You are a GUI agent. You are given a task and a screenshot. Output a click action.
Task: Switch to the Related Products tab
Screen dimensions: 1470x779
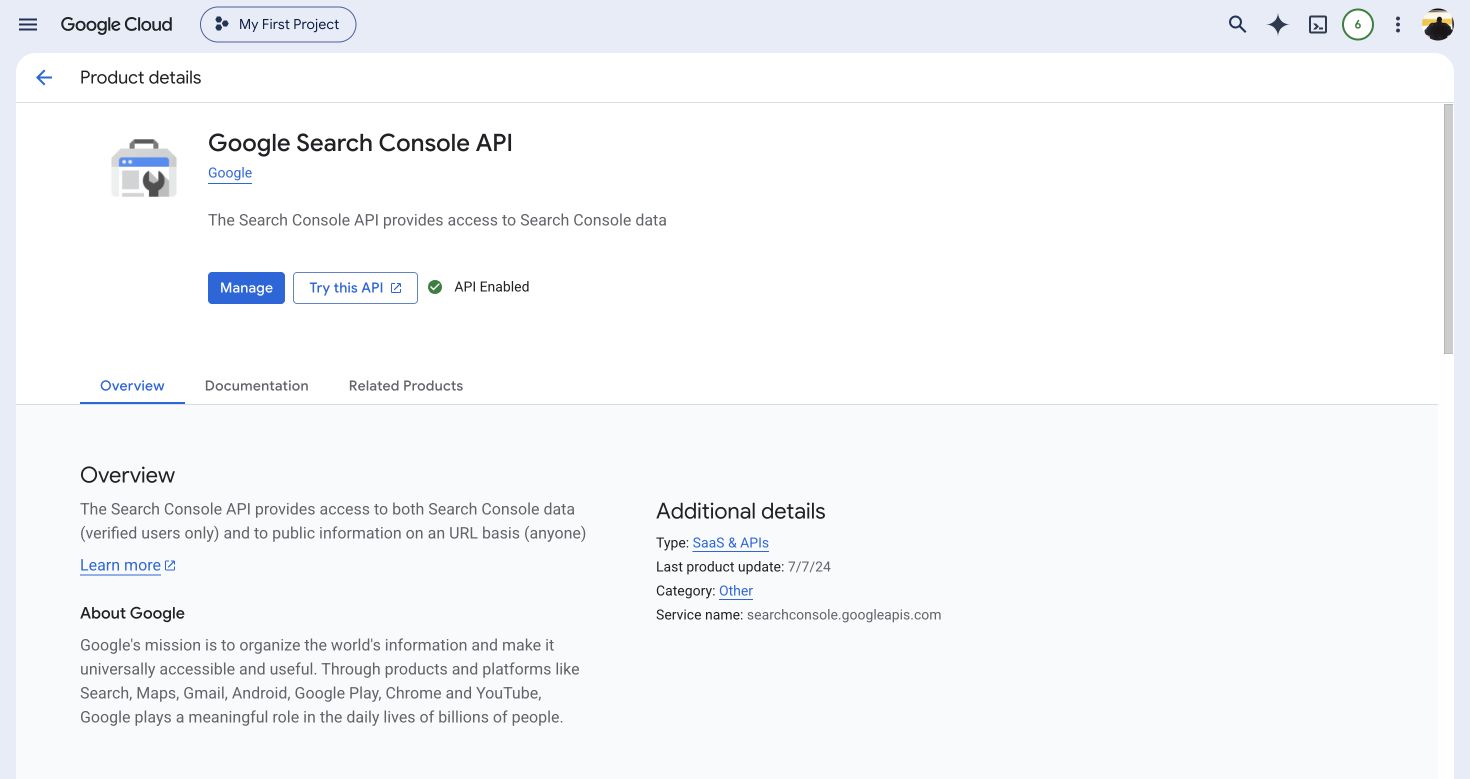click(x=406, y=386)
